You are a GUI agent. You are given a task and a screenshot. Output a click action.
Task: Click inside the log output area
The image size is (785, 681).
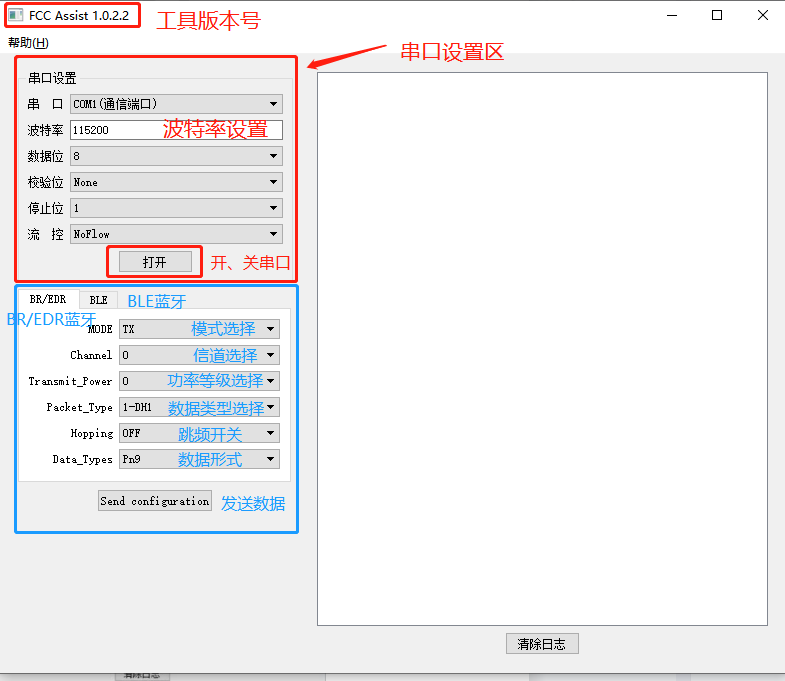pos(542,349)
